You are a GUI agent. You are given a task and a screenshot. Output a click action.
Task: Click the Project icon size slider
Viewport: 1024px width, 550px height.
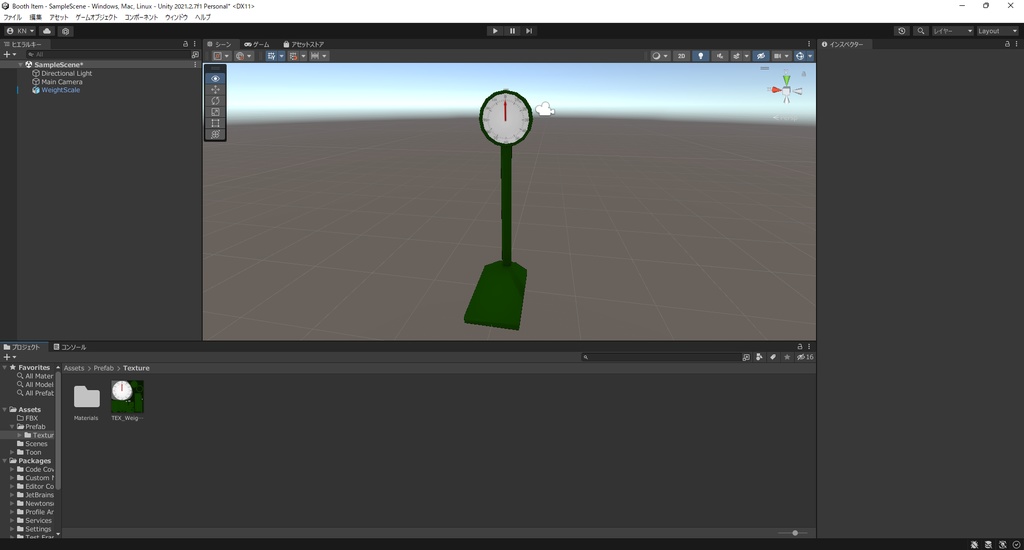pos(794,533)
